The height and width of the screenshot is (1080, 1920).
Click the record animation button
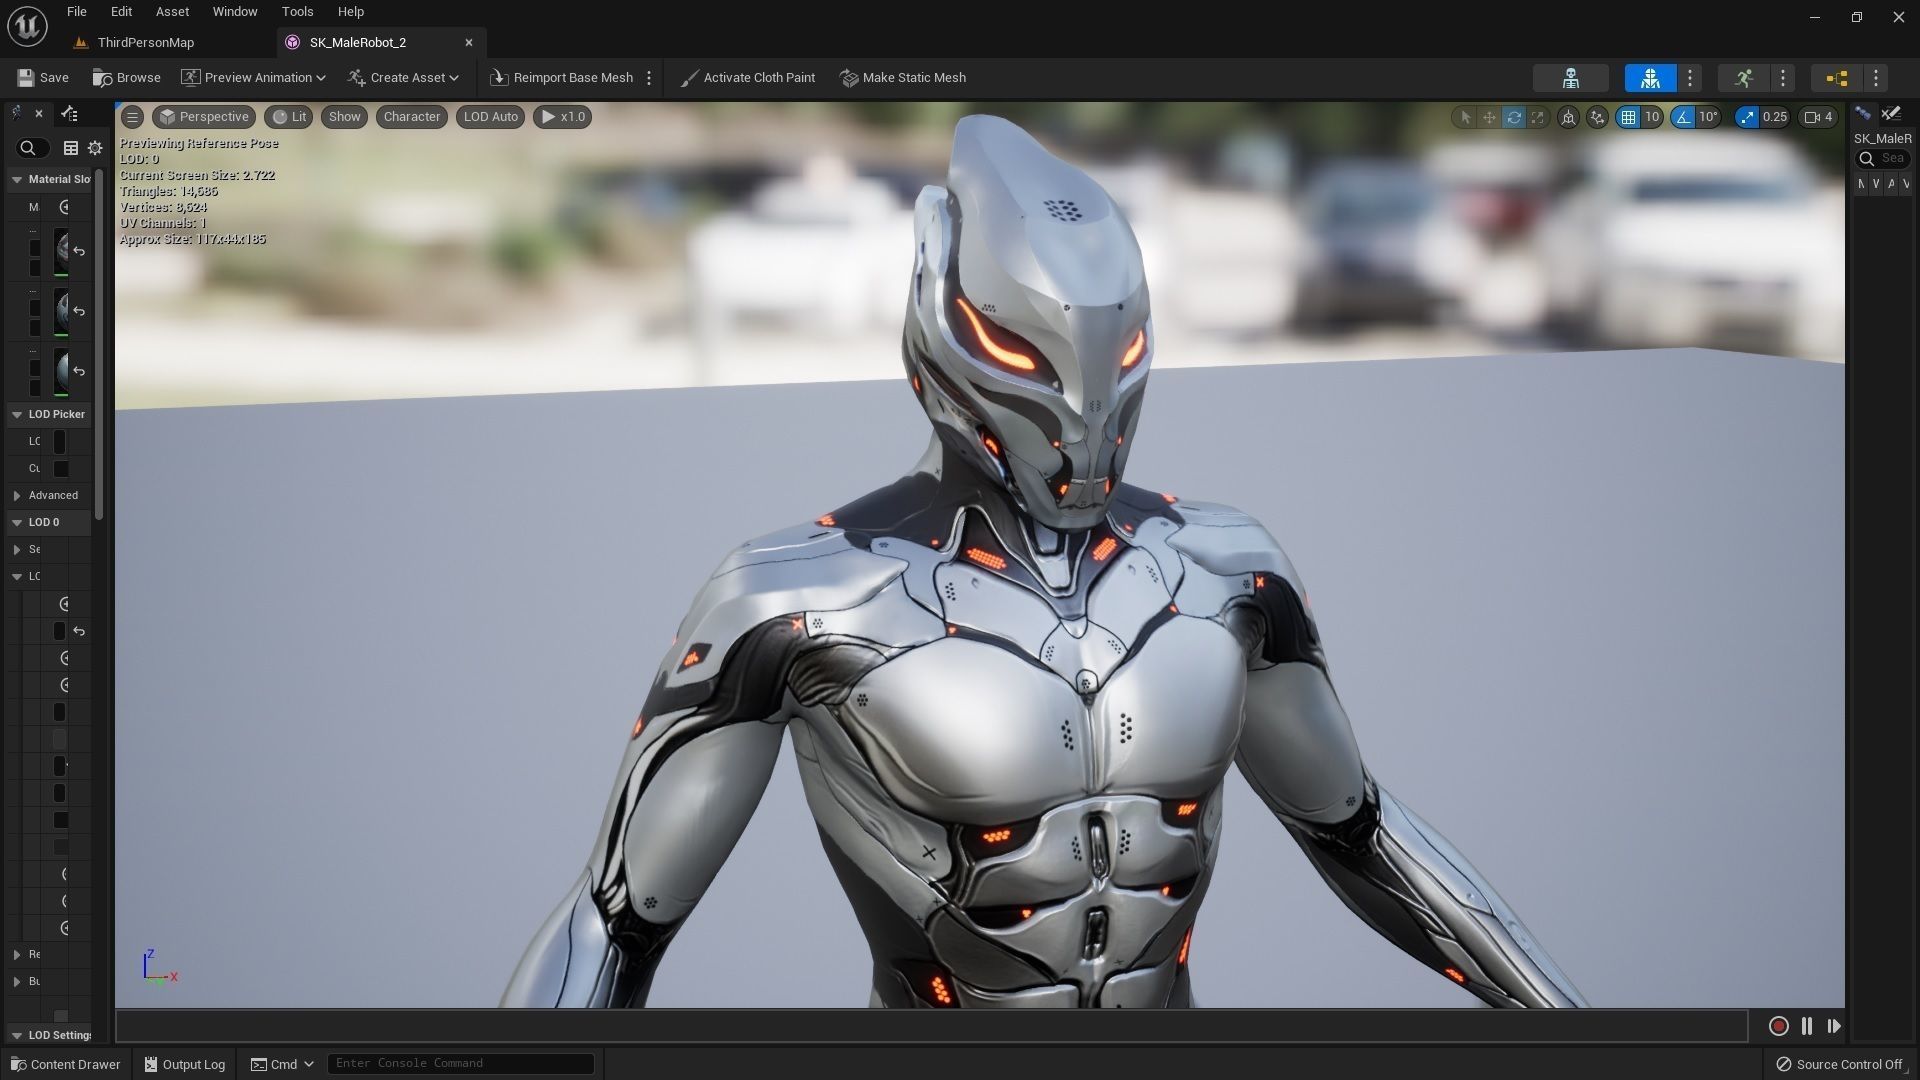(x=1778, y=1026)
